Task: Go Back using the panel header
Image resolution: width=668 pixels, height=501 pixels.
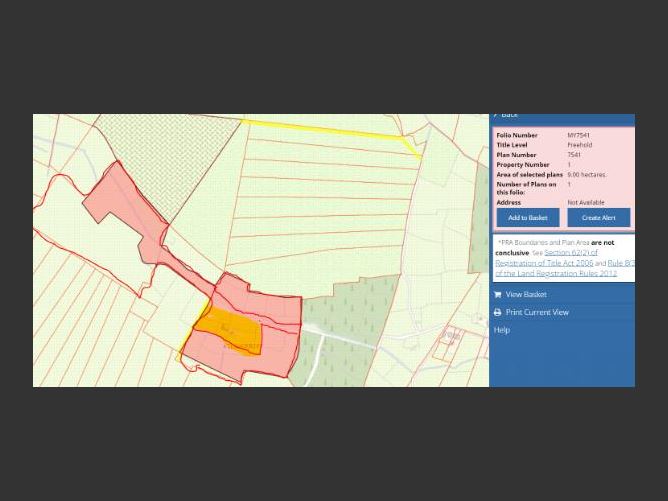Action: pyautogui.click(x=506, y=115)
